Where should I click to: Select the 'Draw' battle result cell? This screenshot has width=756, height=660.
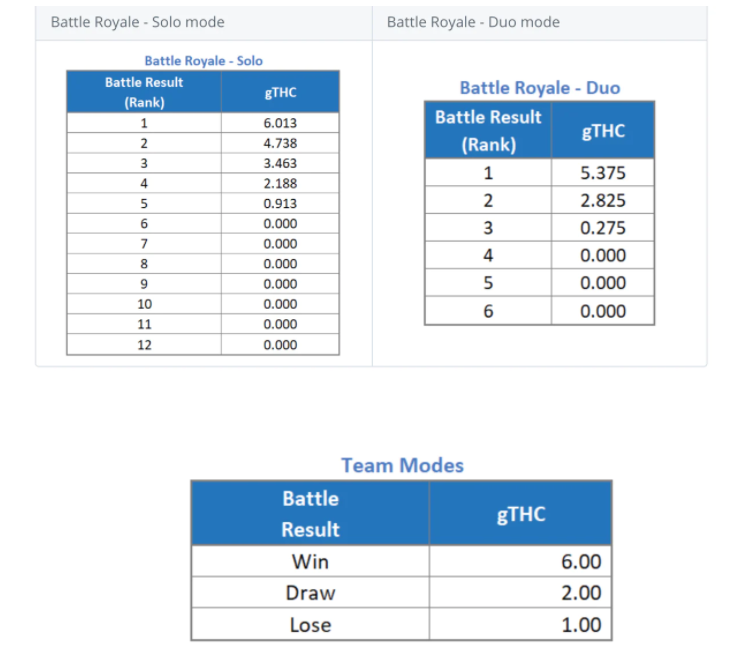(x=310, y=593)
